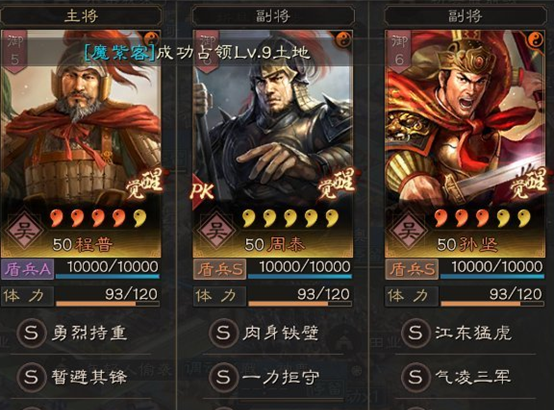Tap the yin-yang icon on 周泰's card
This screenshot has width=554, height=410.
[343, 40]
